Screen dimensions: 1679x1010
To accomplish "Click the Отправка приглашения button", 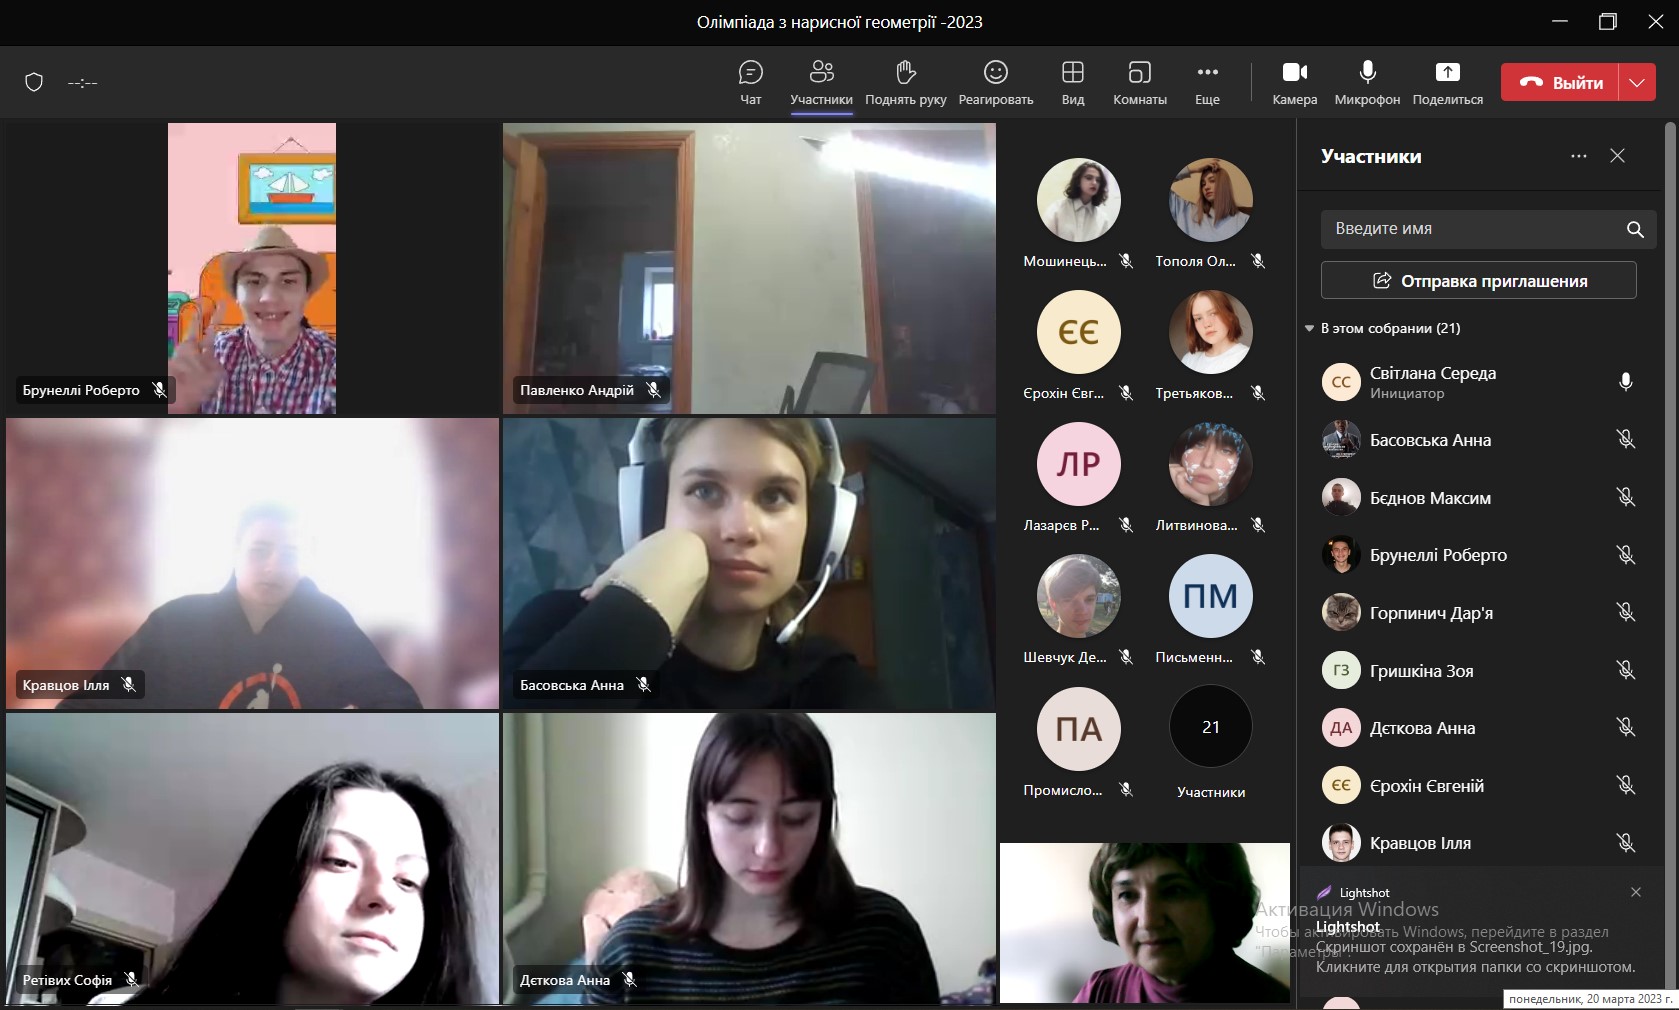I will pos(1479,281).
